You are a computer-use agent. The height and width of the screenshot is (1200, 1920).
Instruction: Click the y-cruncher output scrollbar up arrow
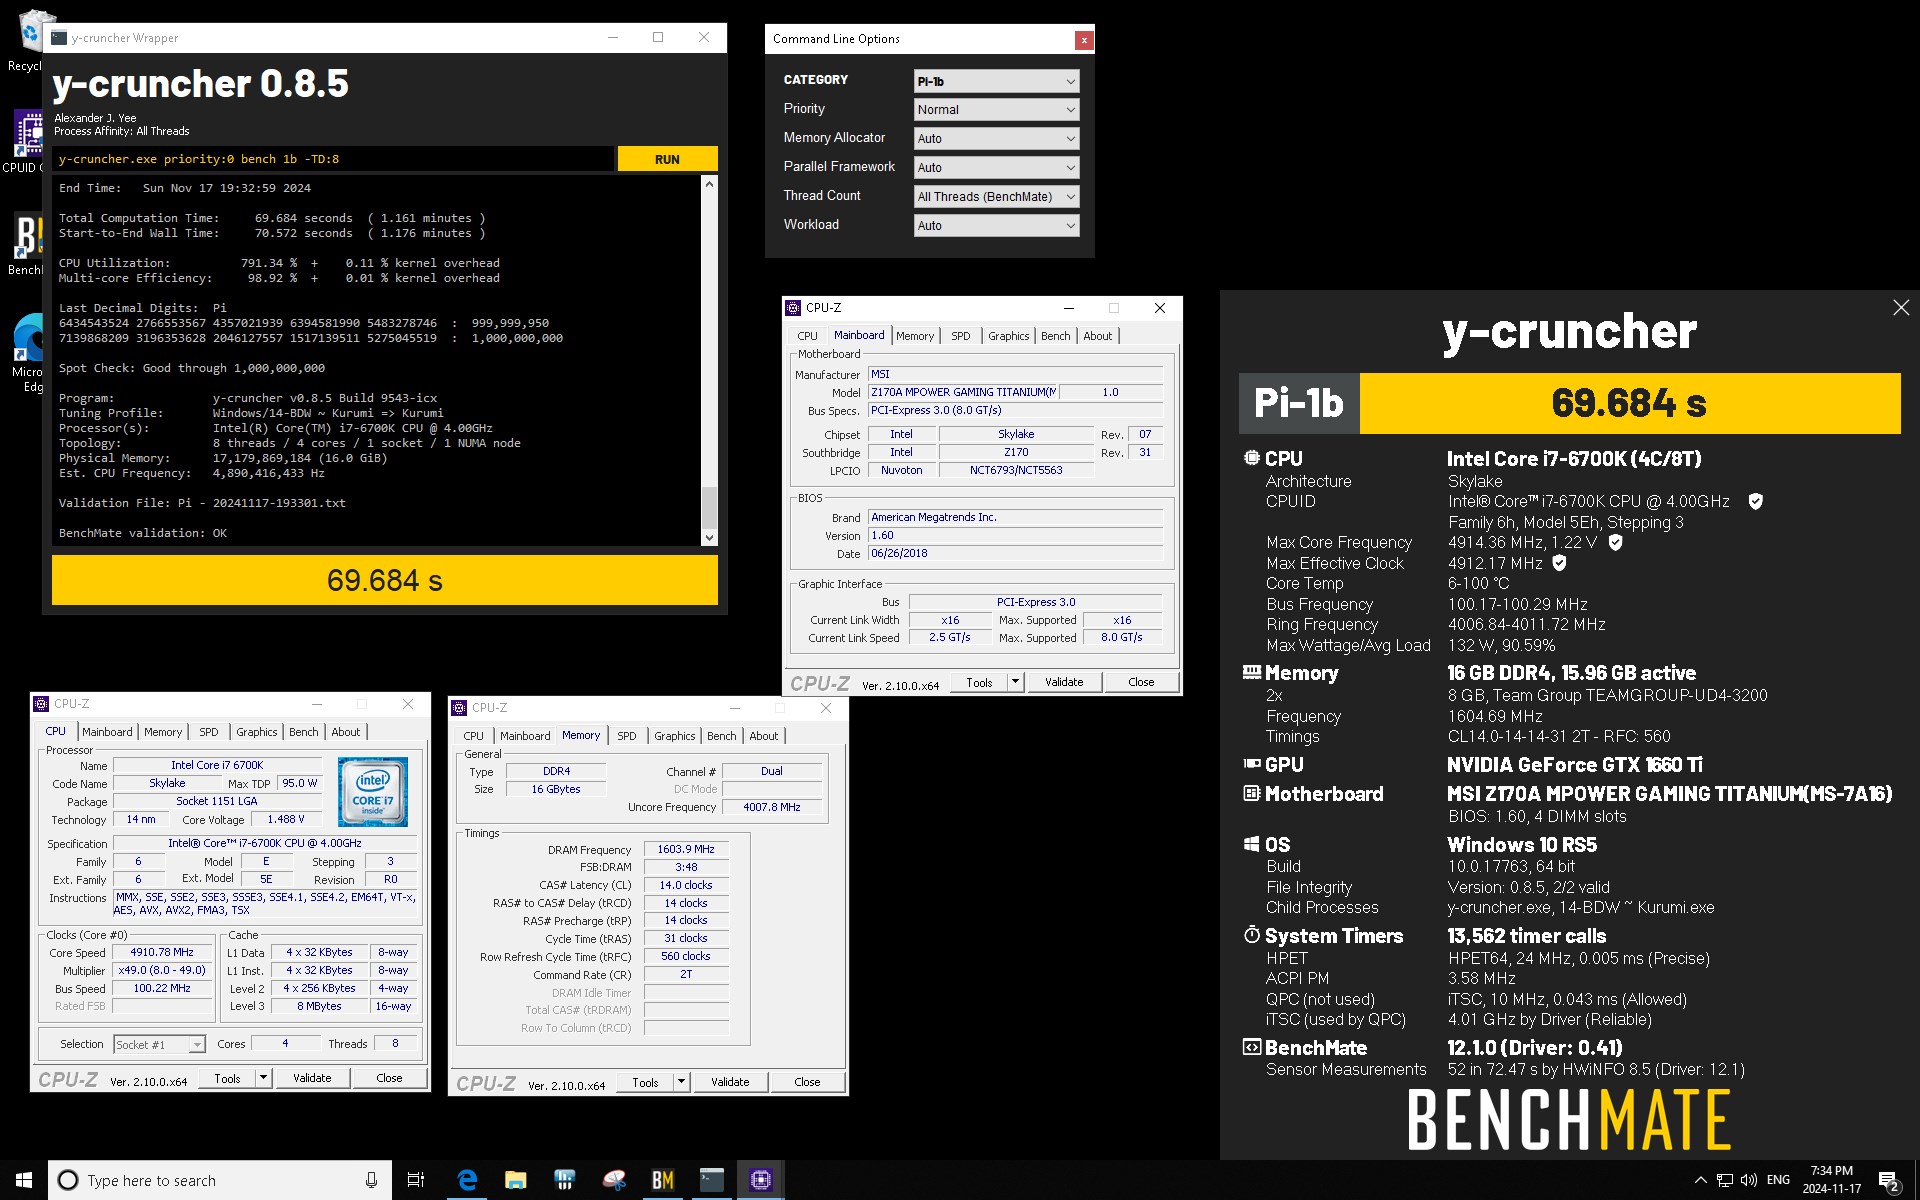[x=709, y=185]
